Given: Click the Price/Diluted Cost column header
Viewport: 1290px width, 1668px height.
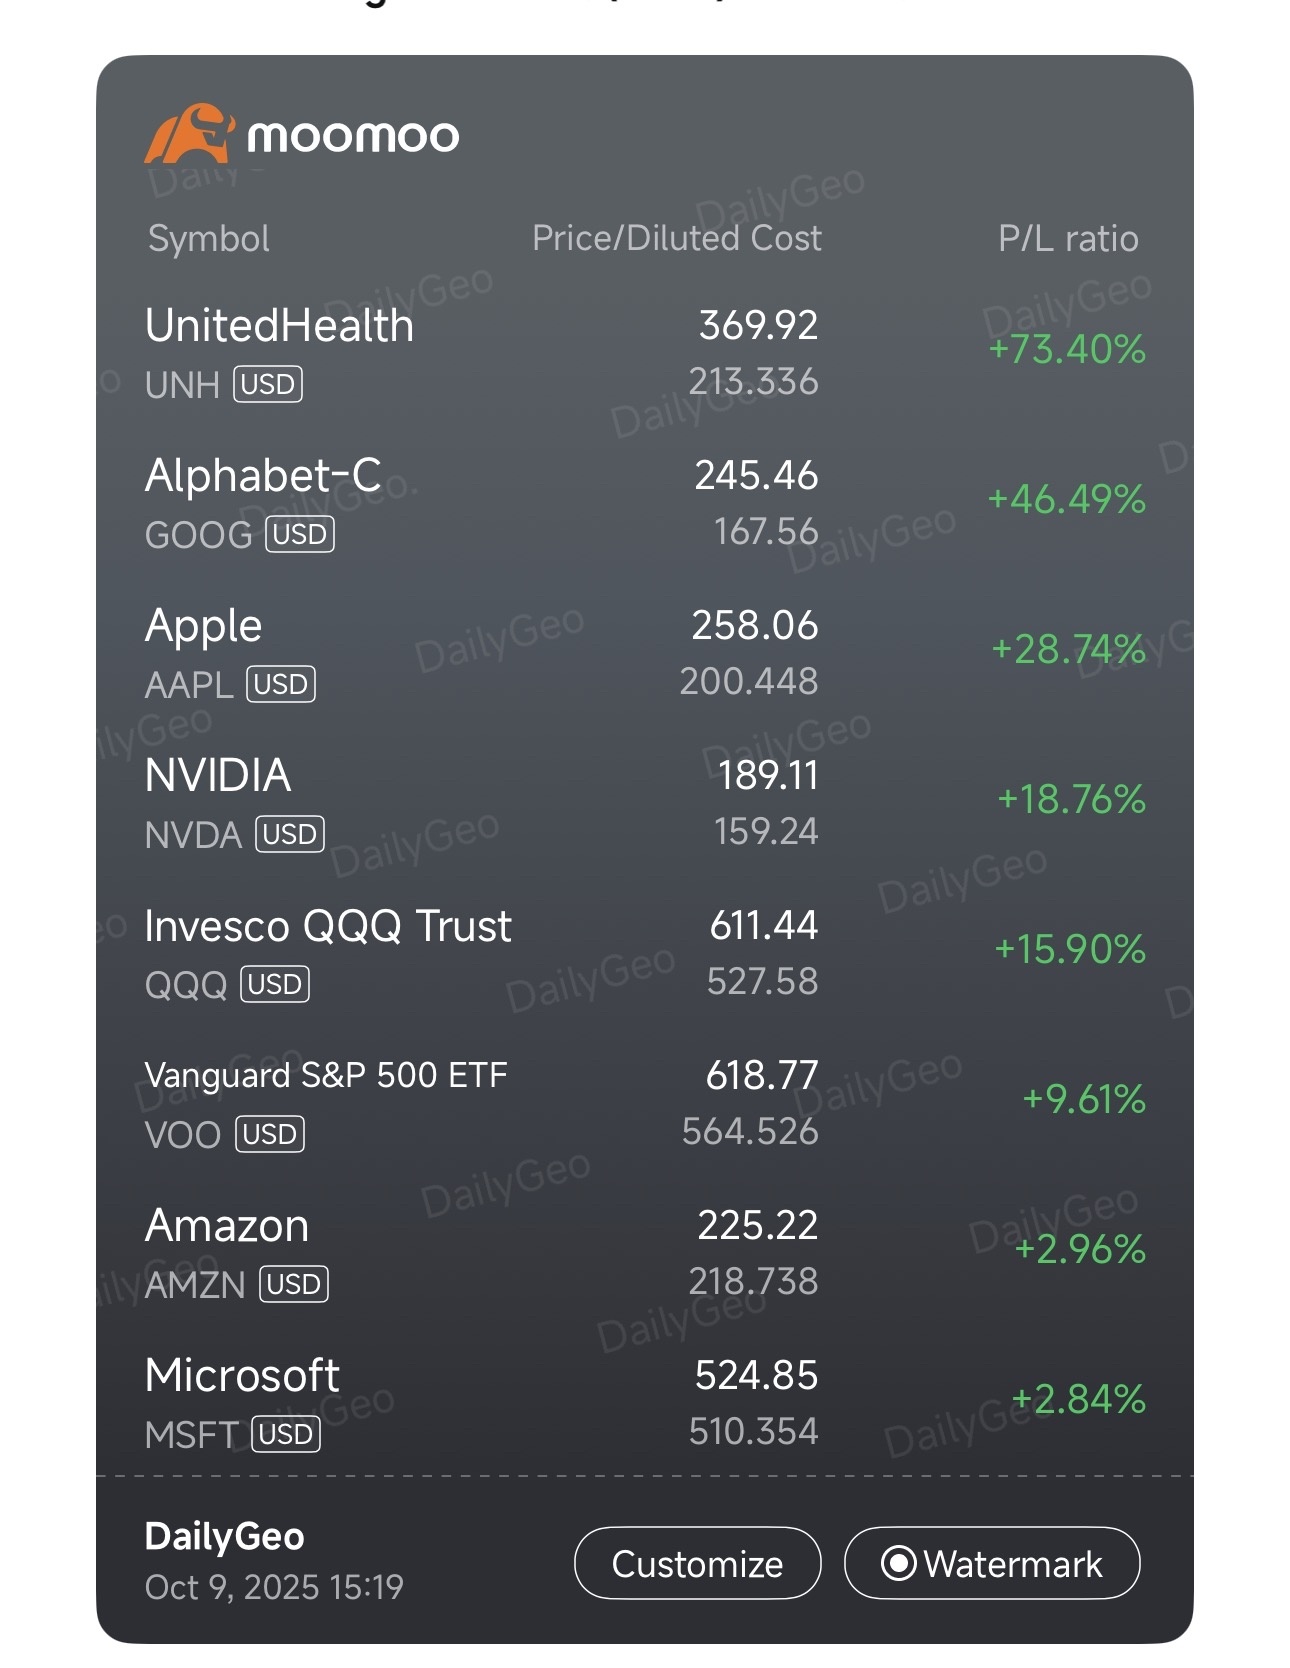Looking at the screenshot, I should [x=676, y=239].
